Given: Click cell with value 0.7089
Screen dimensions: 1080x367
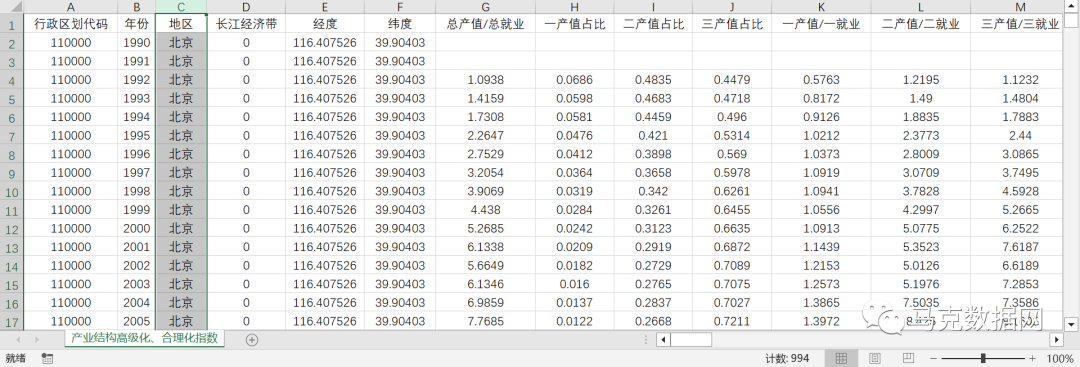Looking at the screenshot, I should pos(732,266).
